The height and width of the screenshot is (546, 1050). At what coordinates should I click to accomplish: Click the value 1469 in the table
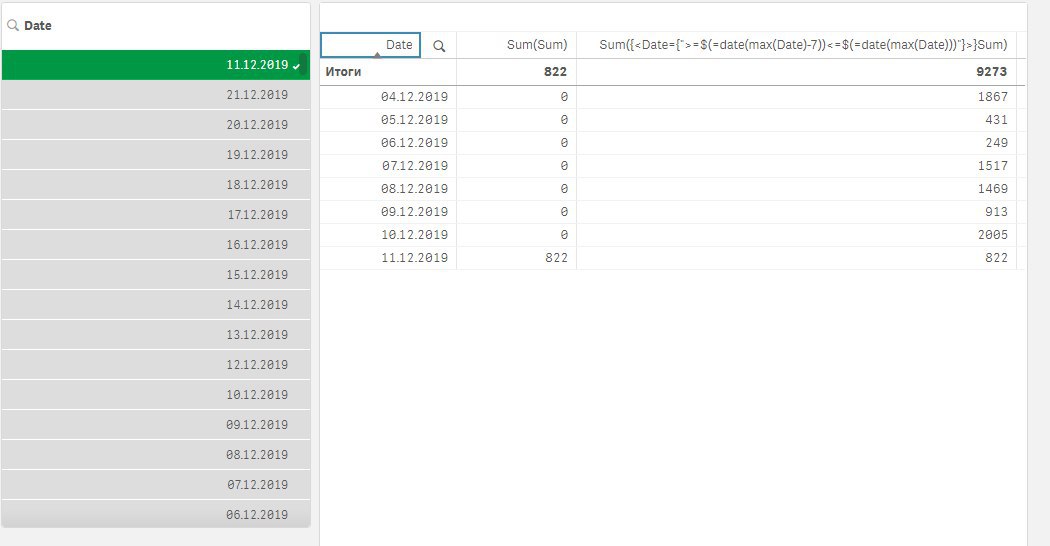click(x=992, y=189)
